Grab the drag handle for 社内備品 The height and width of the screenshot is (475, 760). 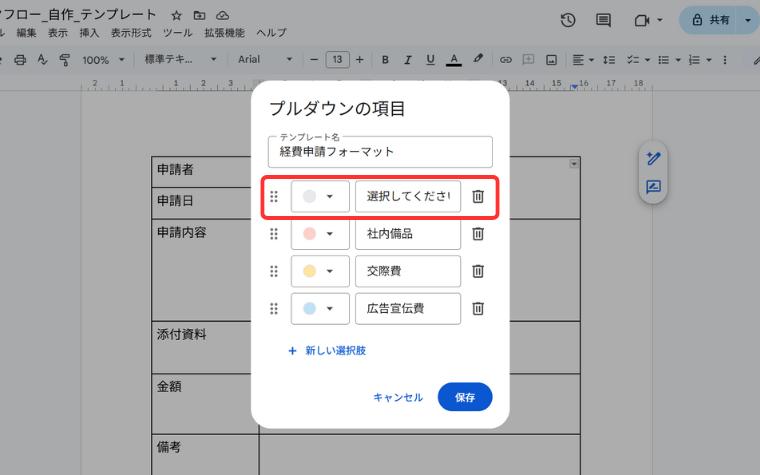point(274,234)
